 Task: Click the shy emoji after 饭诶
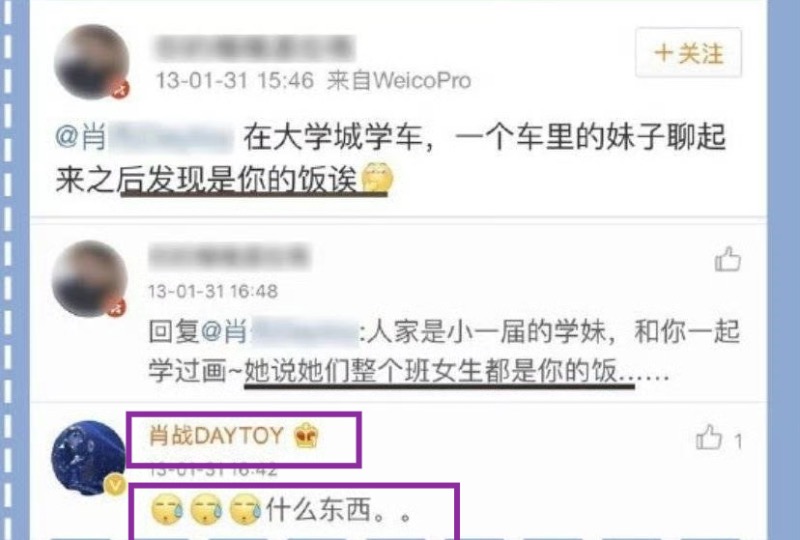coord(377,177)
